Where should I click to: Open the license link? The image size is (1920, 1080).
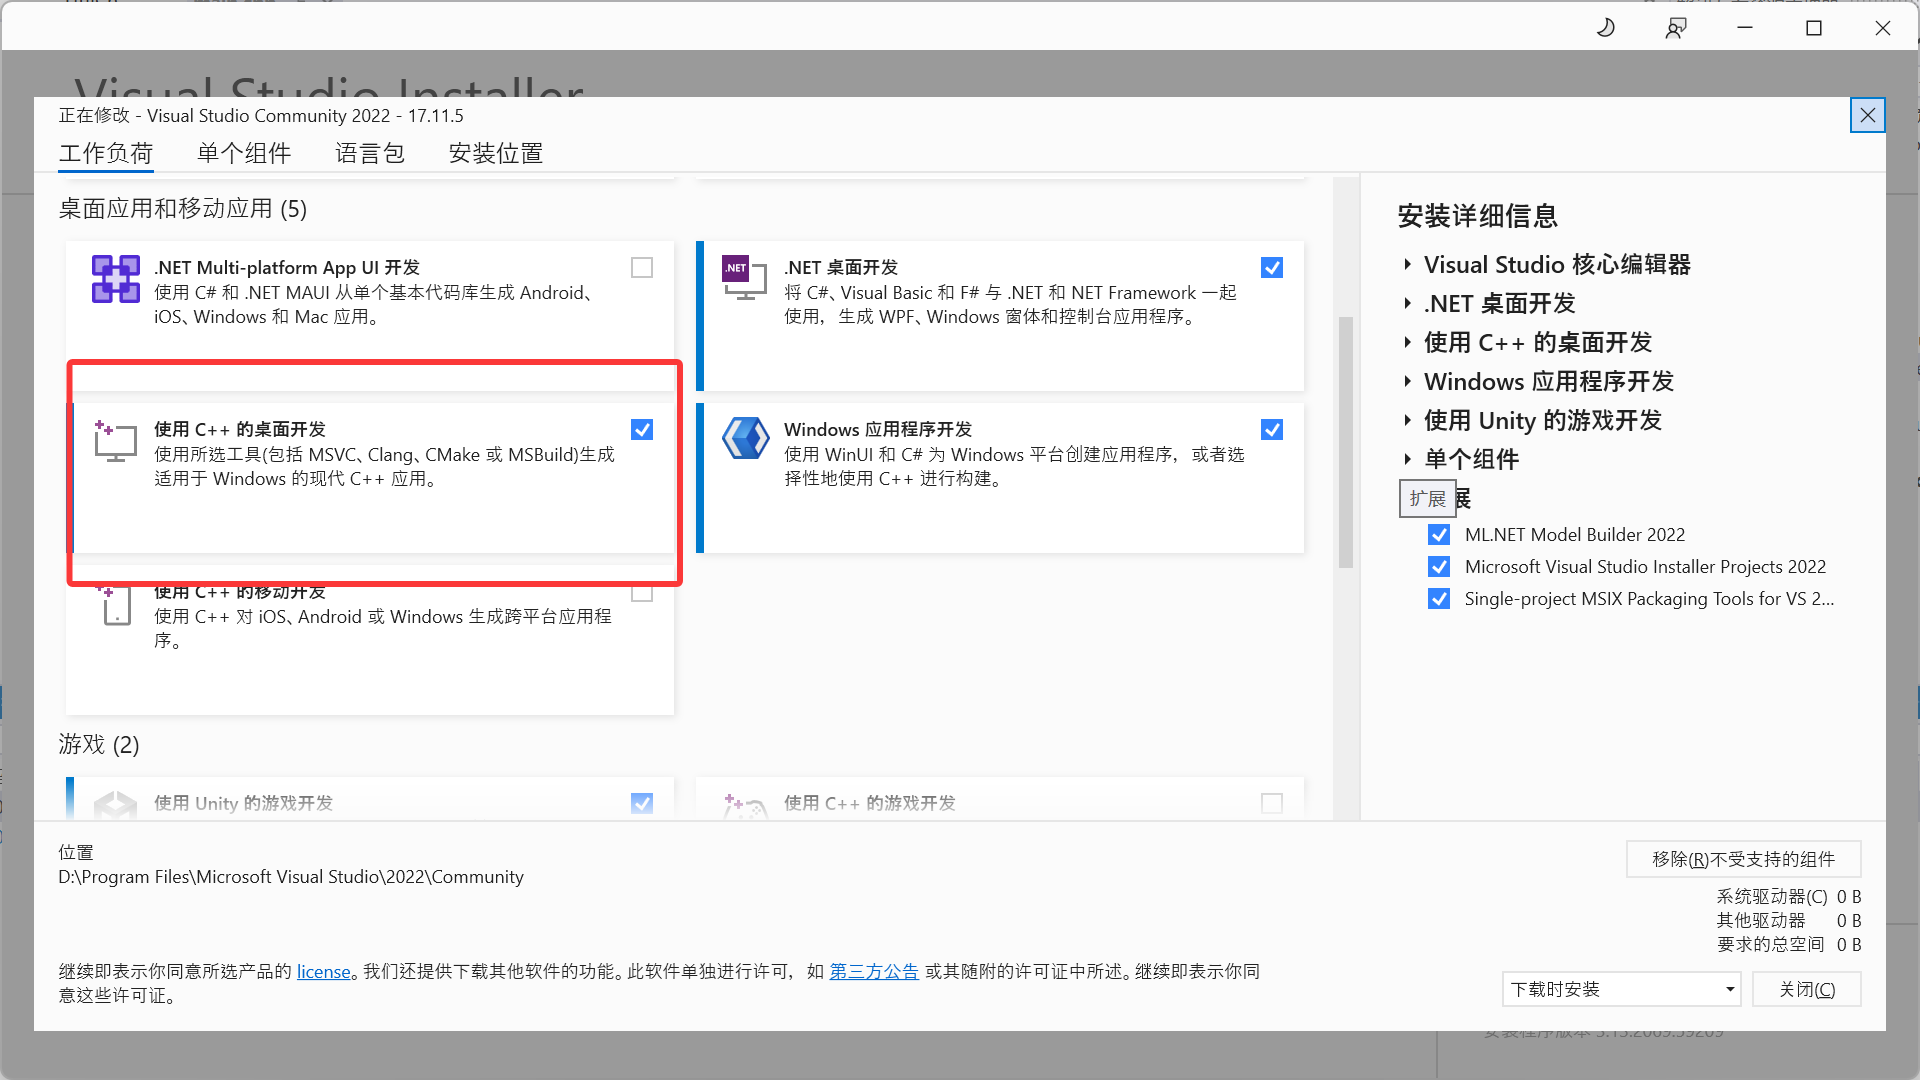[x=323, y=971]
